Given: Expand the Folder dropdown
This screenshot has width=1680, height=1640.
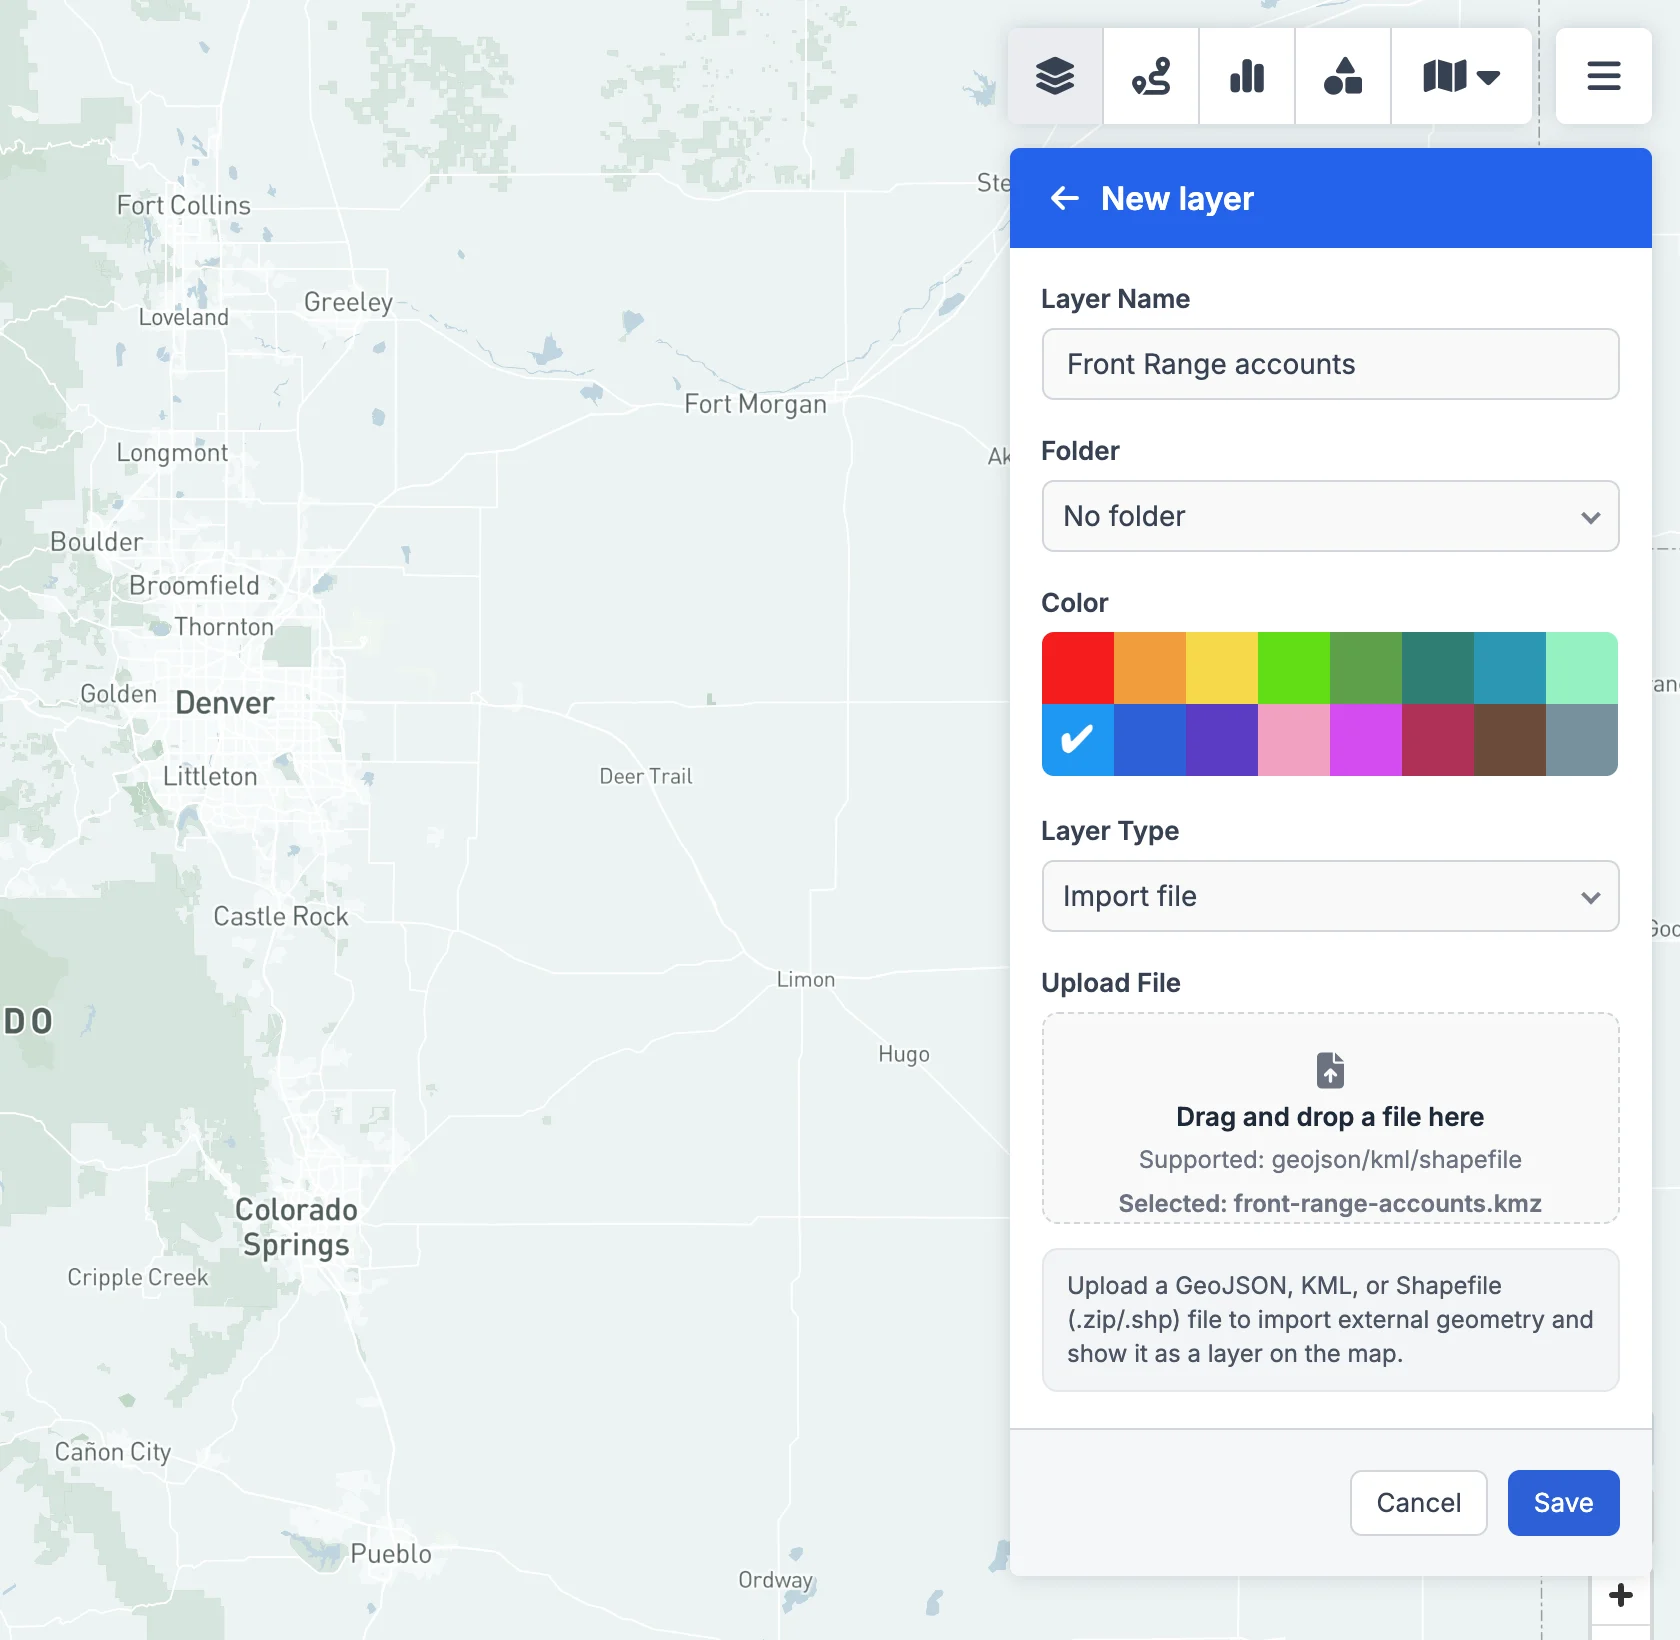Looking at the screenshot, I should point(1330,516).
